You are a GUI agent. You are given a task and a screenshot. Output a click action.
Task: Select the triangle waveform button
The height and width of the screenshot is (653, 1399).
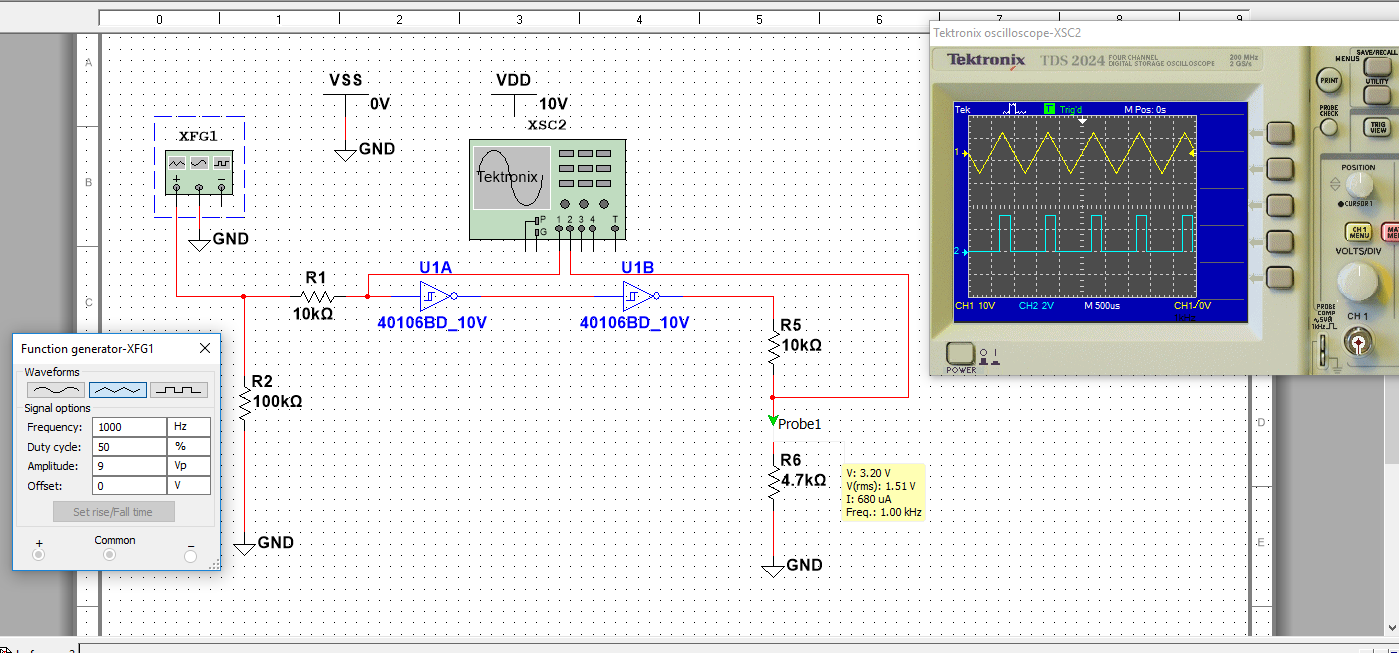118,390
